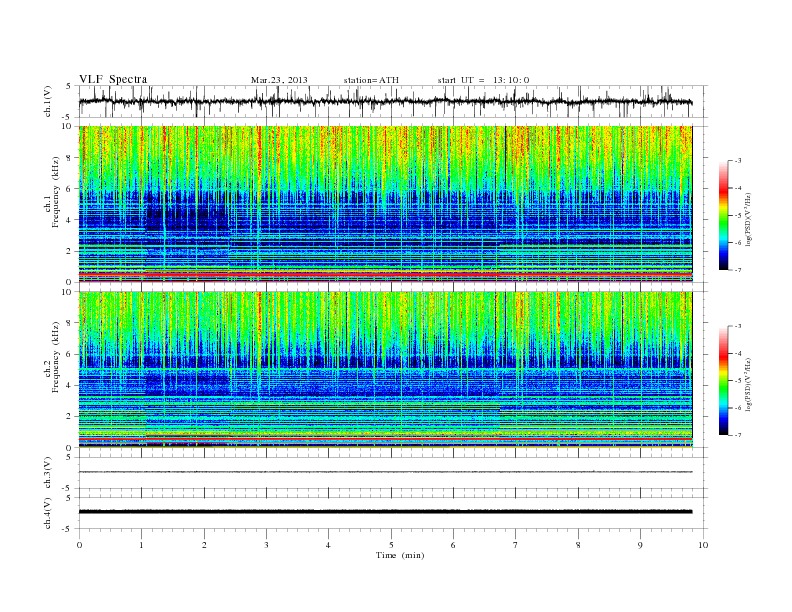Click time axis tick label "5" at bottom
The width and height of the screenshot is (792, 612).
[x=391, y=545]
